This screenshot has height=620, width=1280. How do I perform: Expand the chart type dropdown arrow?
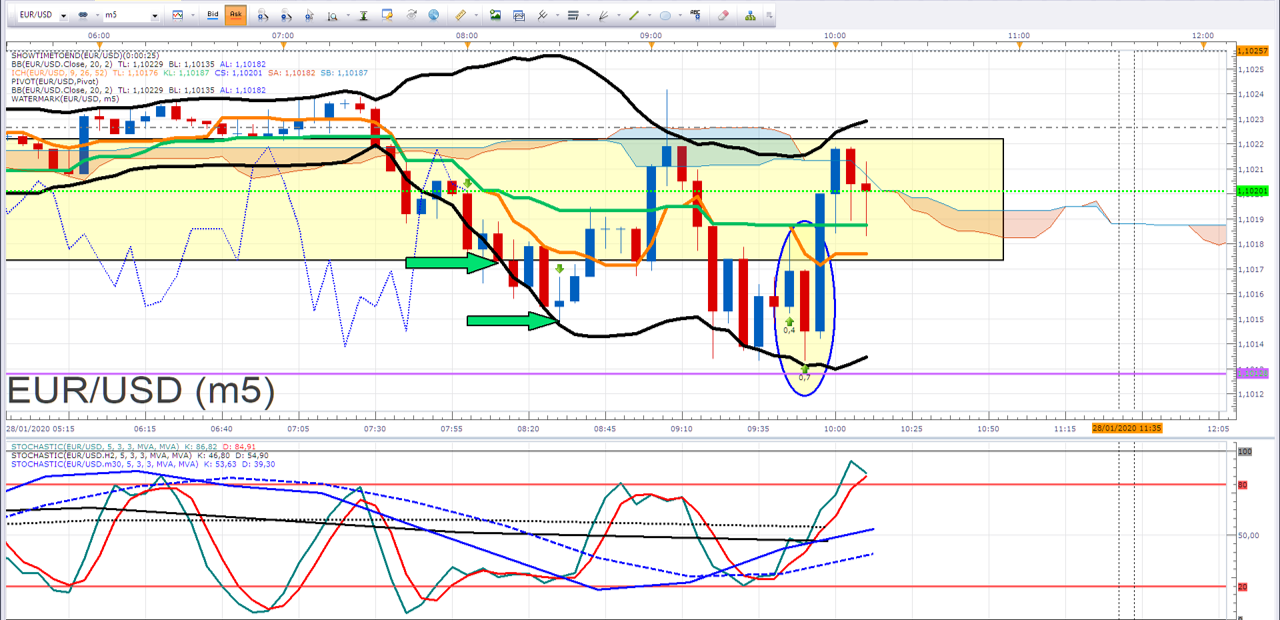[x=193, y=16]
